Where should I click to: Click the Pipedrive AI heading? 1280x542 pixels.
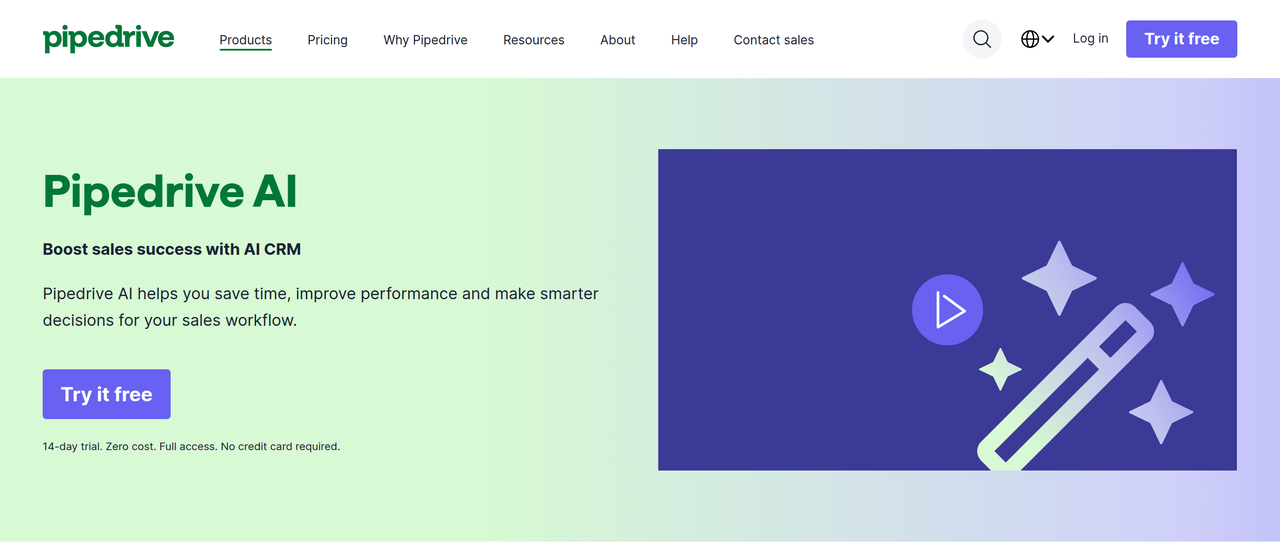pyautogui.click(x=170, y=192)
